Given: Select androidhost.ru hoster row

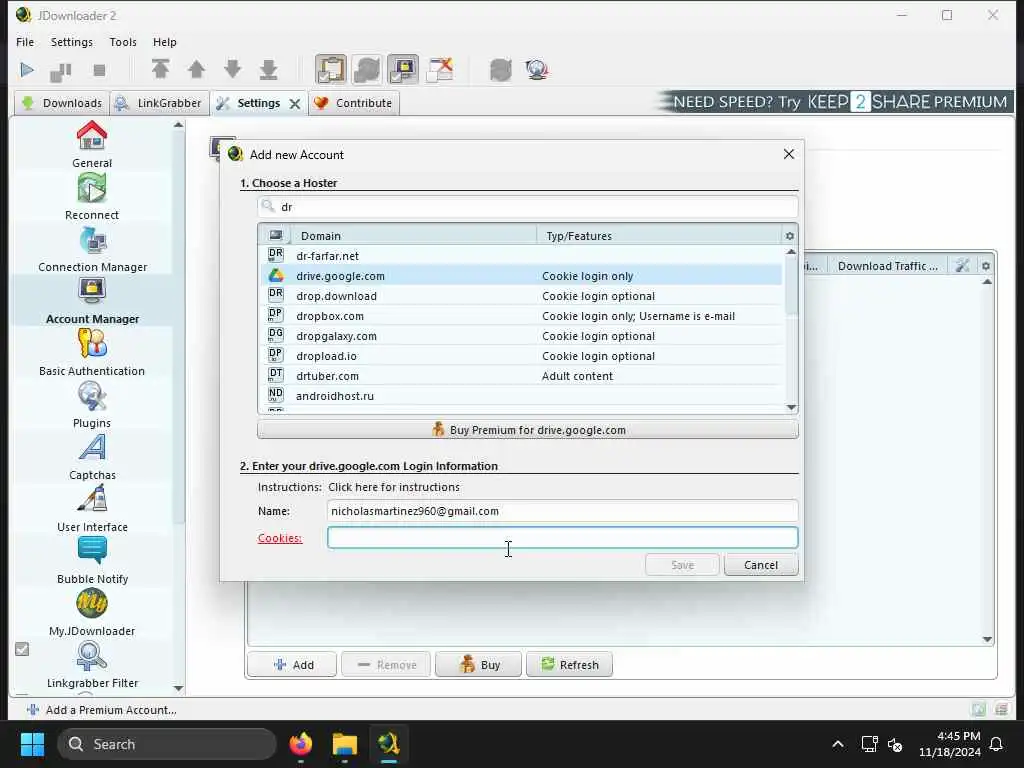Looking at the screenshot, I should click(521, 396).
